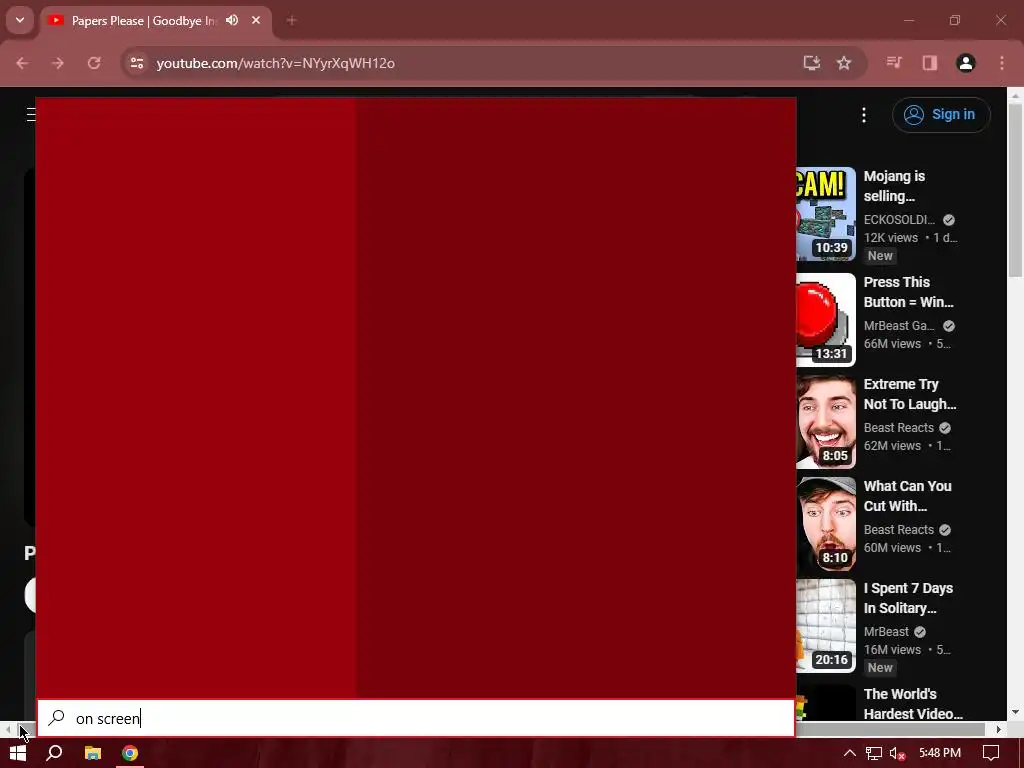Open Press This Button video thumbnail
Screen dimensions: 1024x768
[825, 319]
